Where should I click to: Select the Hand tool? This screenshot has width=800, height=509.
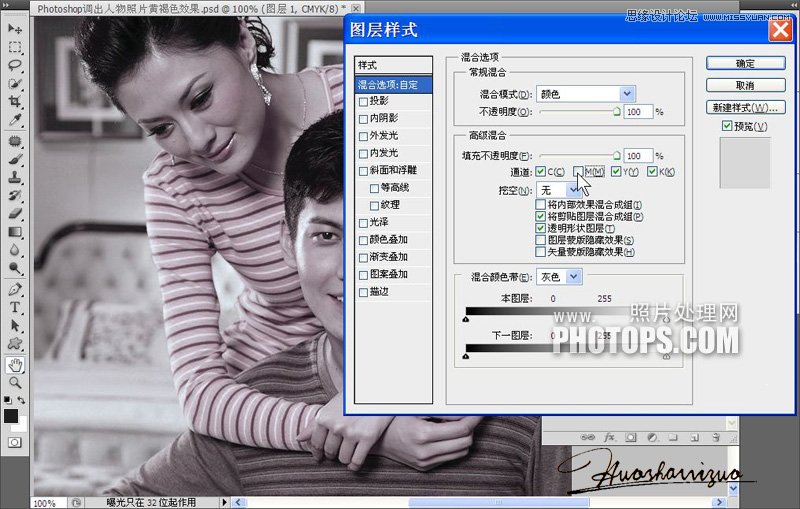[x=15, y=365]
